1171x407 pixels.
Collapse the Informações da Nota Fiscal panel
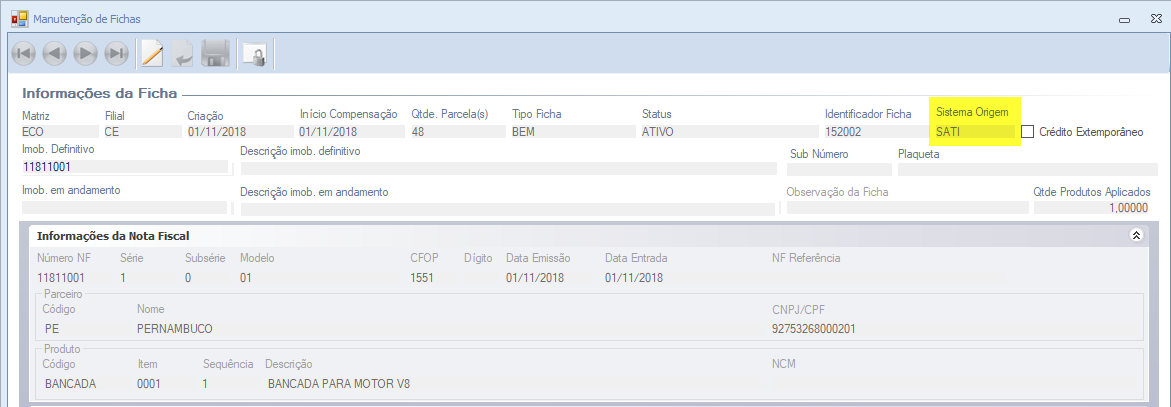coord(1135,236)
